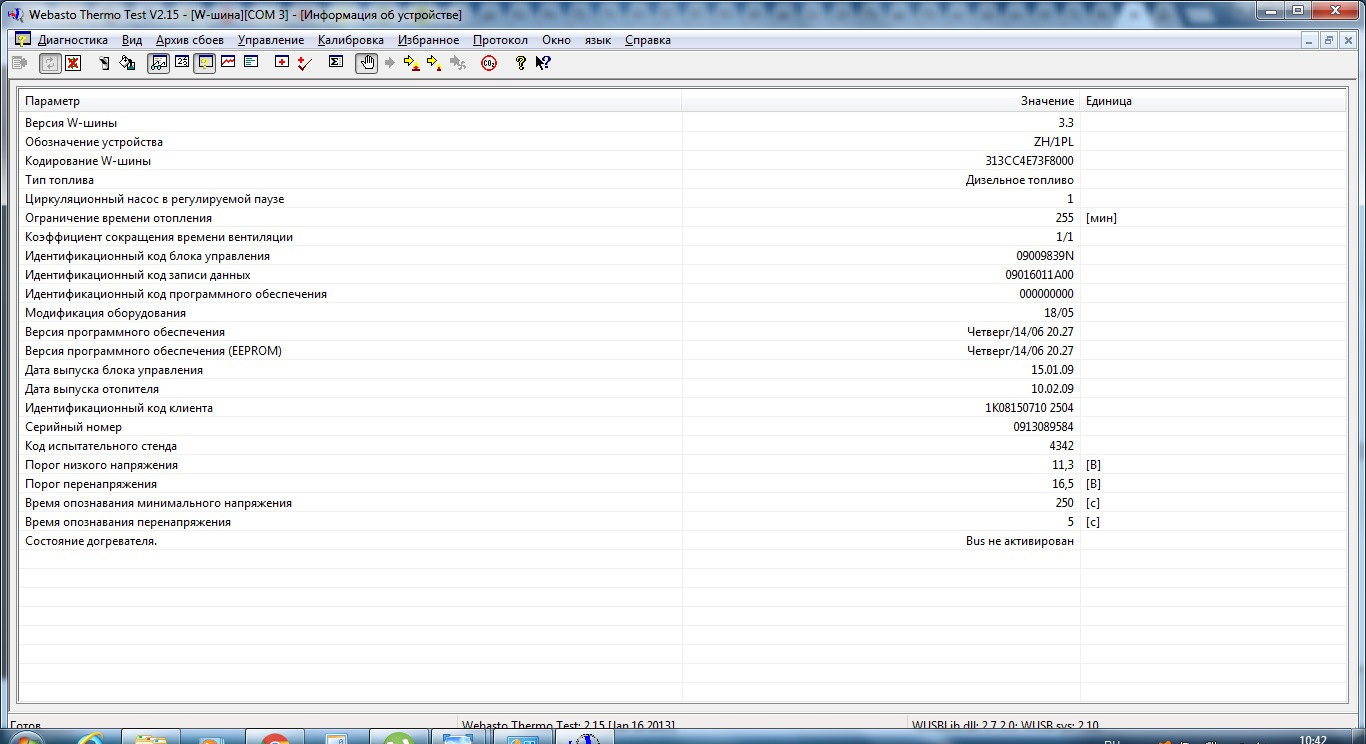Click the Значение column header
This screenshot has height=744, width=1366.
pyautogui.click(x=881, y=101)
